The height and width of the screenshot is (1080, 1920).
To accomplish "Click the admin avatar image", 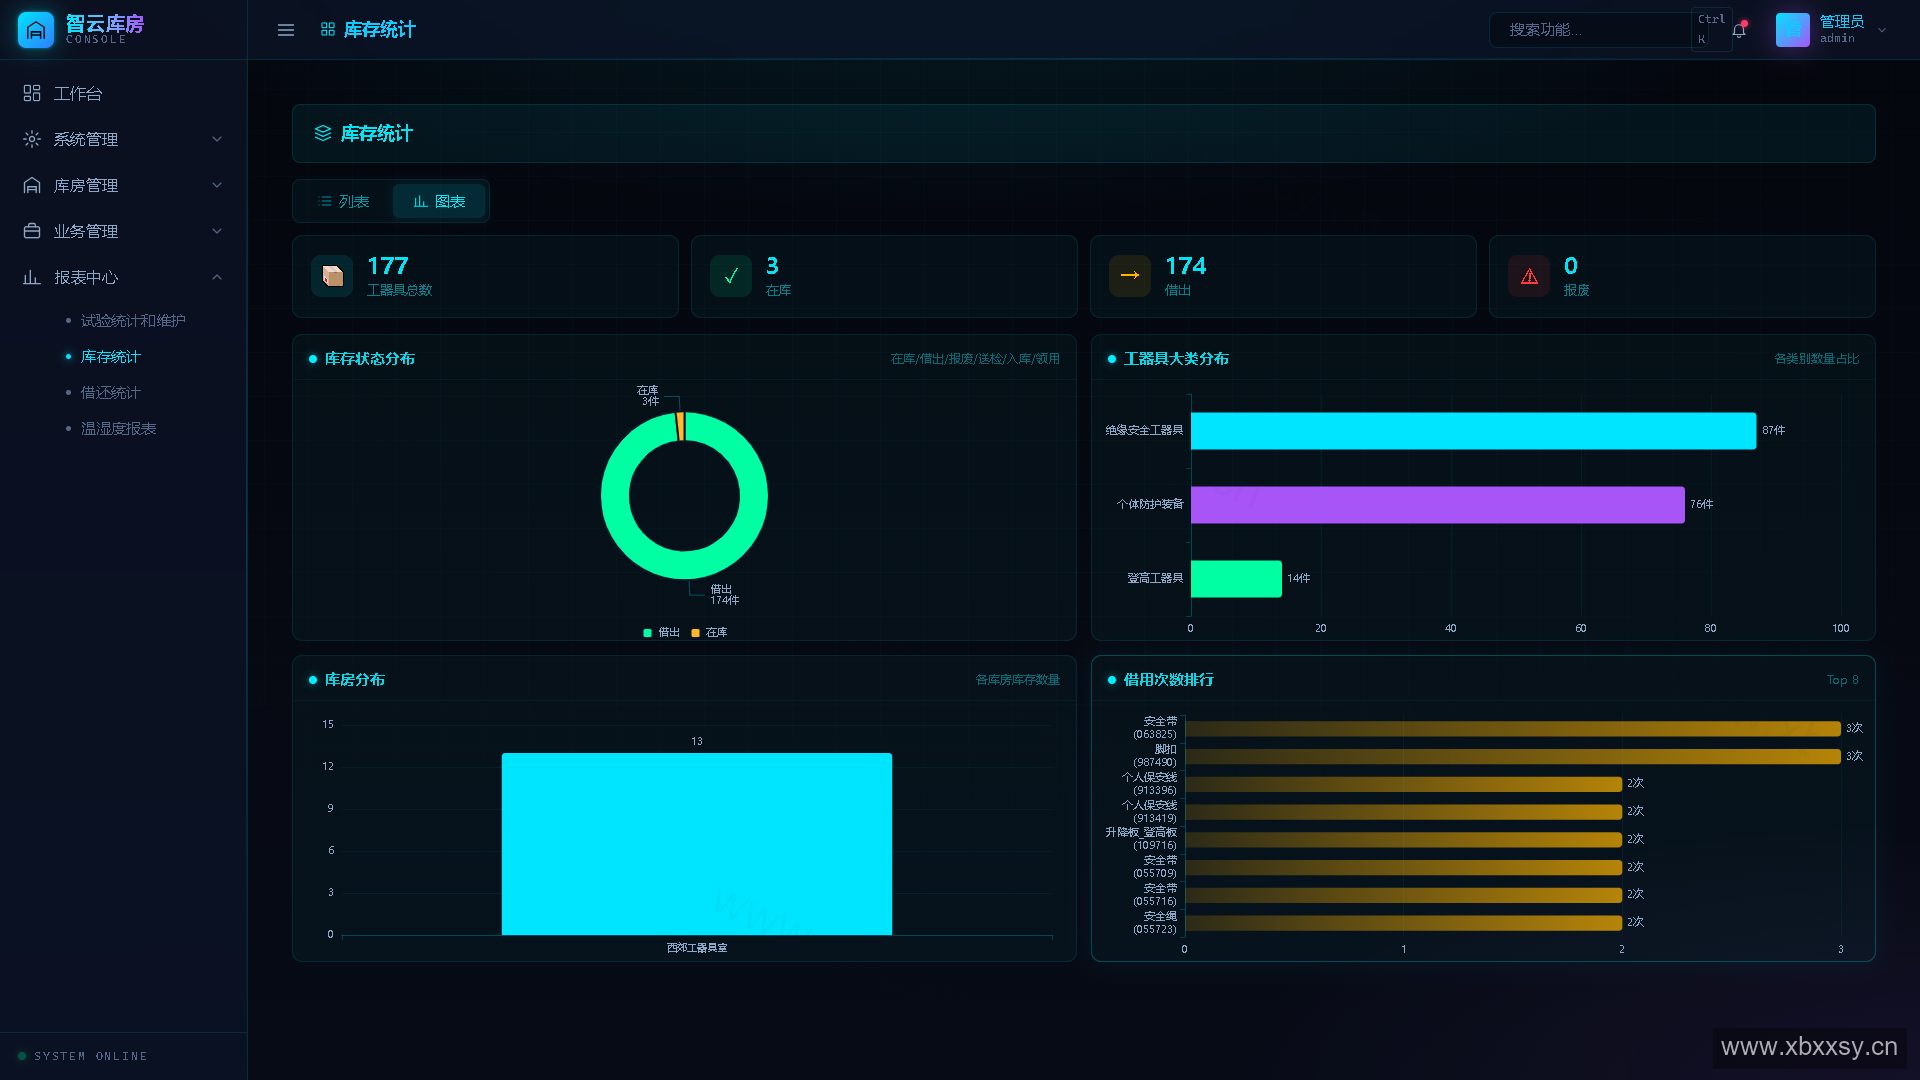I will point(1792,30).
